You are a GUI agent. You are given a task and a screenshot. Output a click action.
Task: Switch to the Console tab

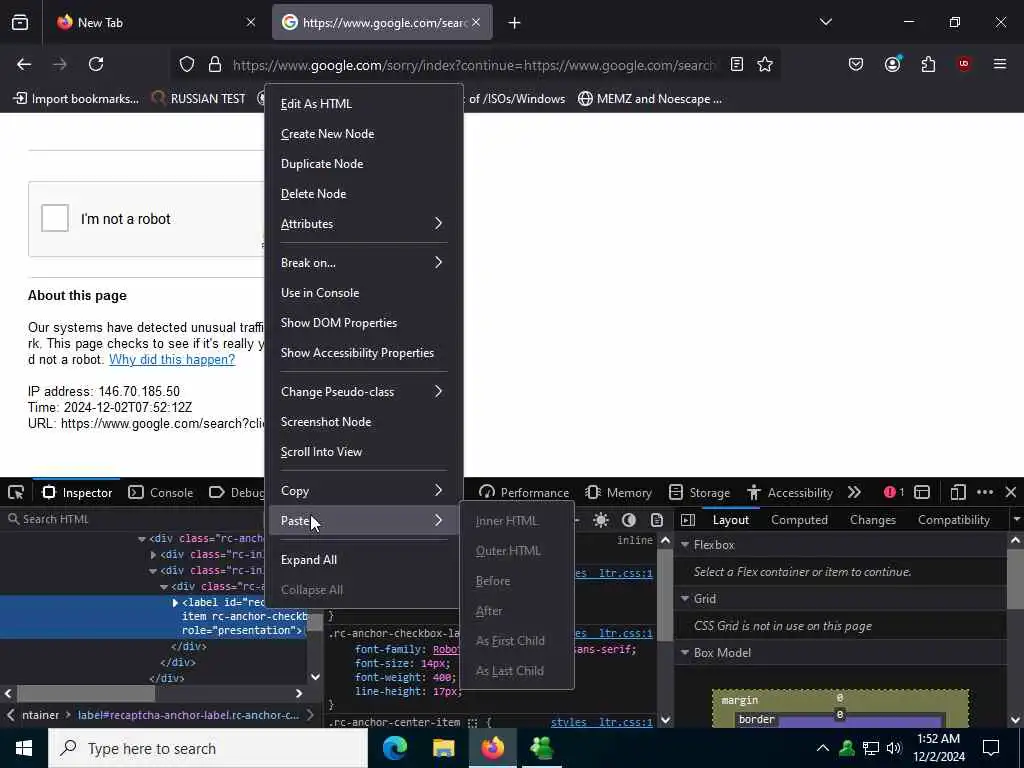click(x=161, y=492)
